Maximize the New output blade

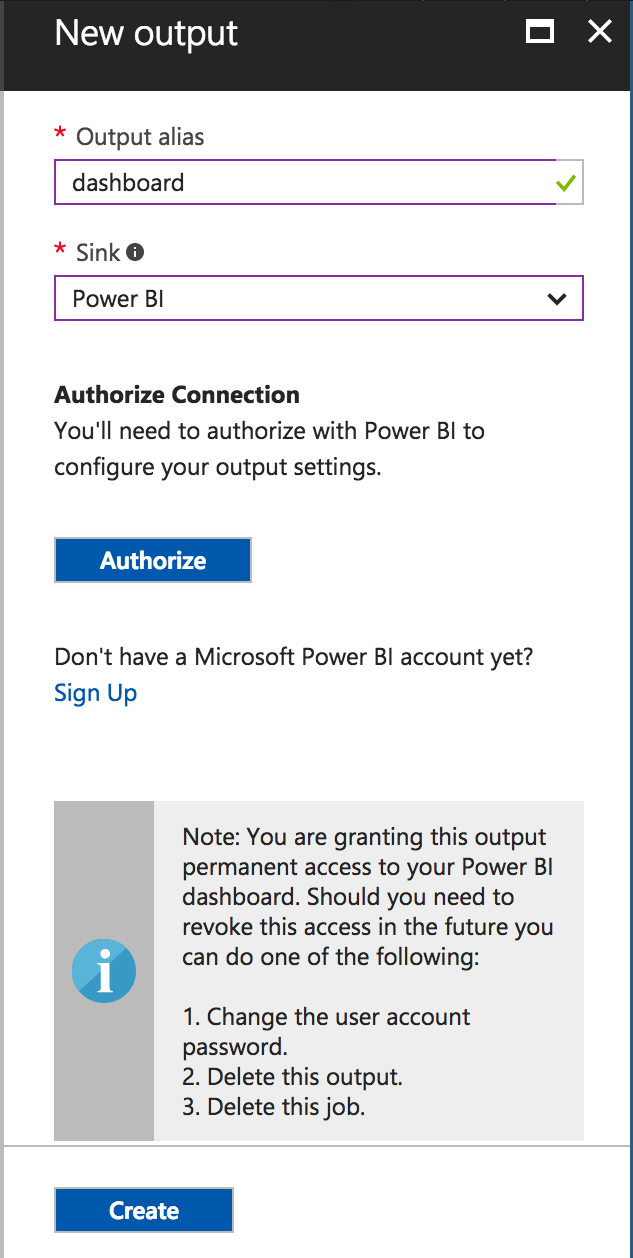point(540,32)
